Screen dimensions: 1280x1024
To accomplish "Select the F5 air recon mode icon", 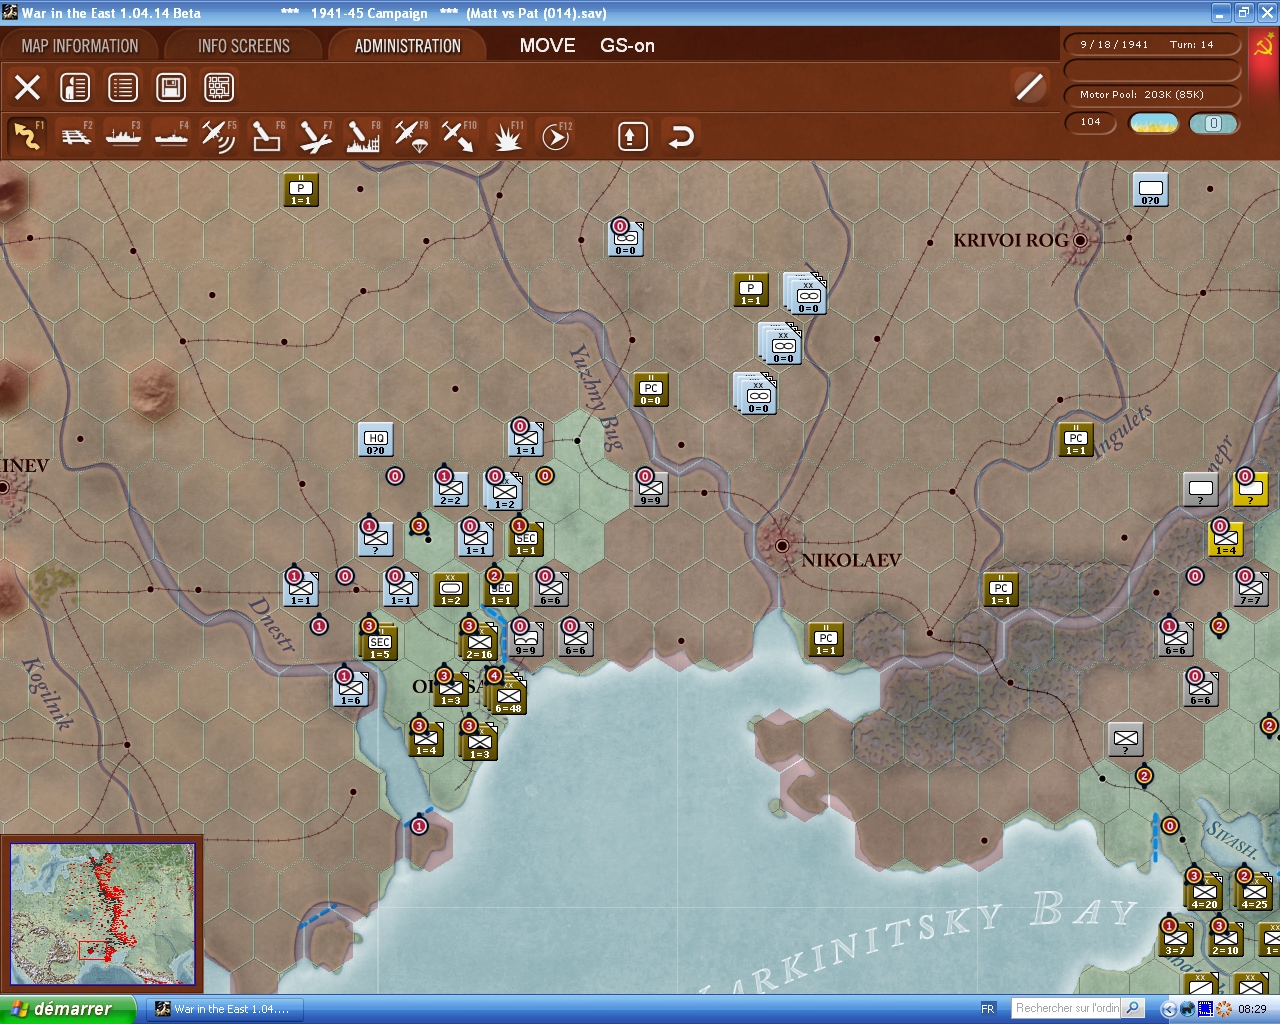I will pos(219,136).
